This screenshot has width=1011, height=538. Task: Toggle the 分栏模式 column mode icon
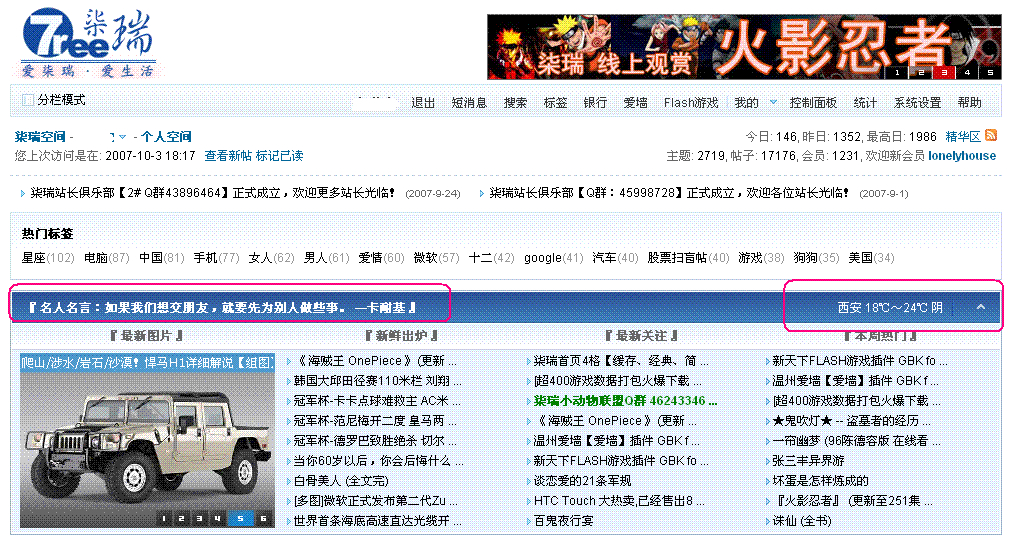[x=28, y=100]
